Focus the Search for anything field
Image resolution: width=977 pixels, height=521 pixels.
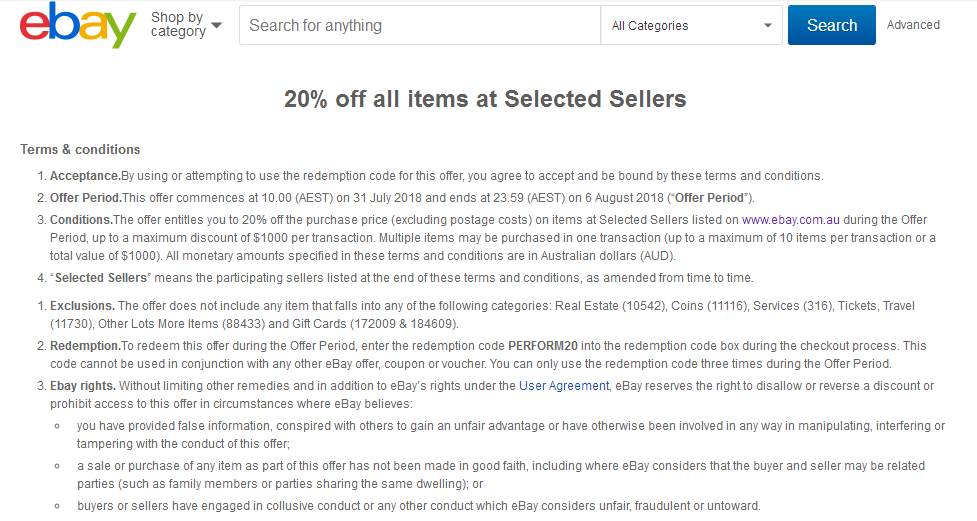click(x=419, y=25)
